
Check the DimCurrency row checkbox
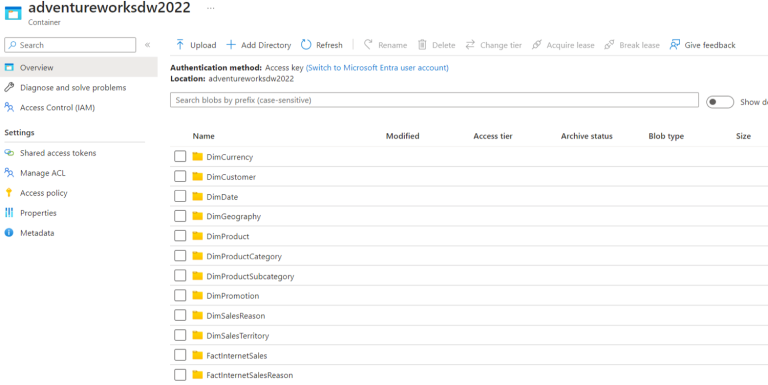[180, 157]
